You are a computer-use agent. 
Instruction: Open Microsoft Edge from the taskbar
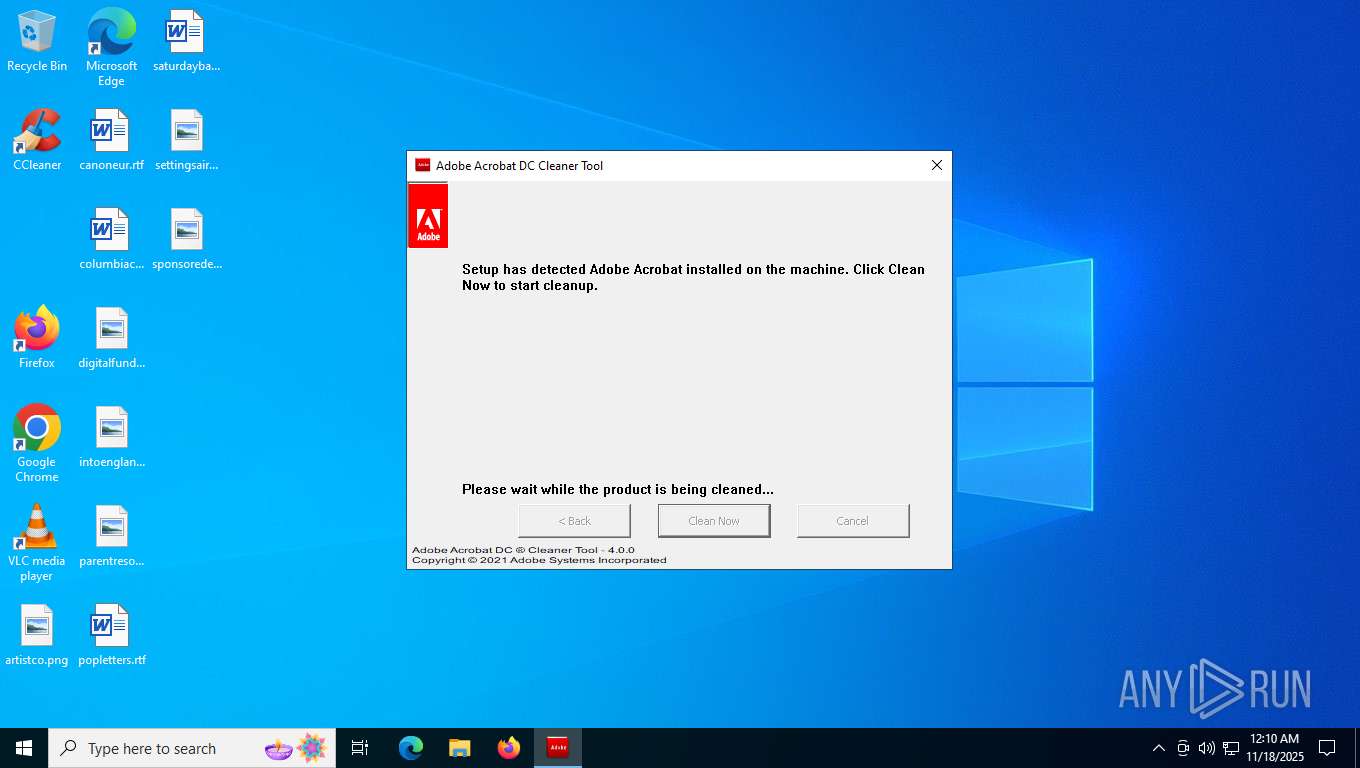[x=411, y=748]
